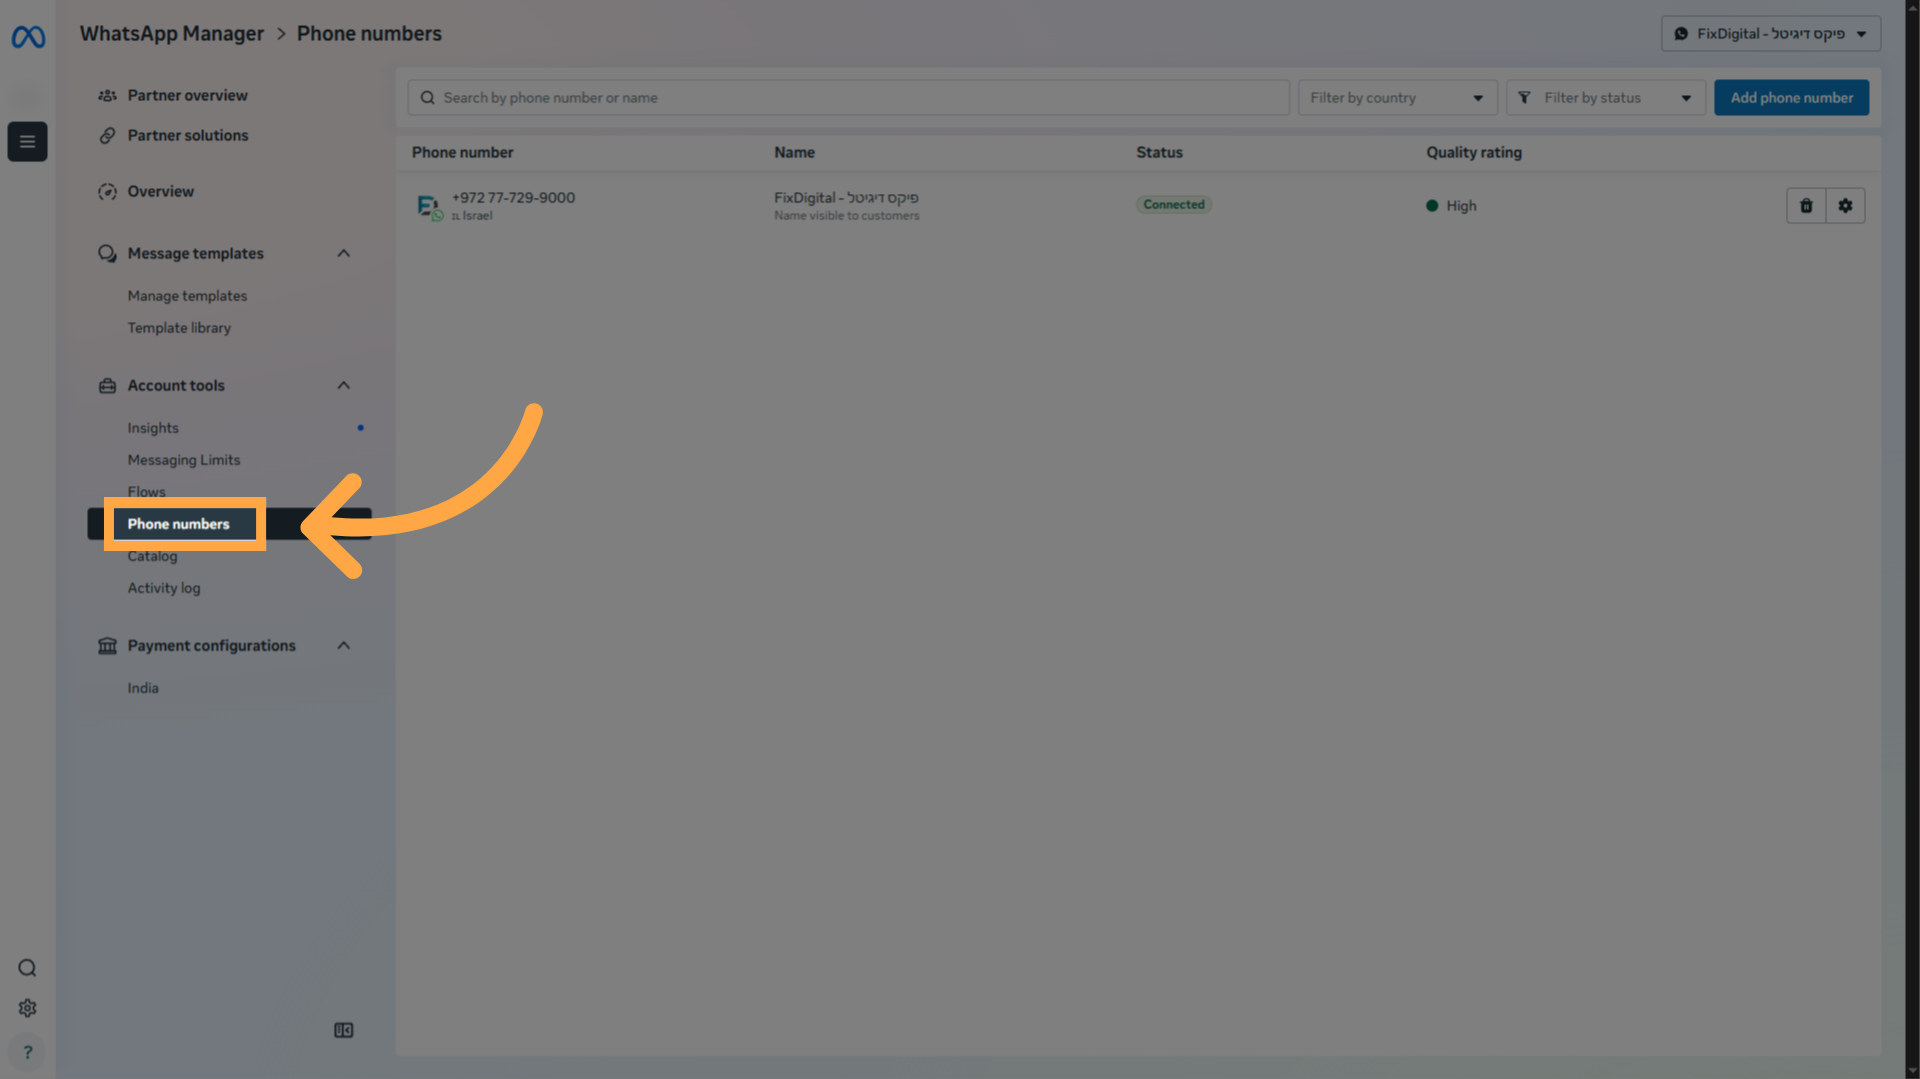Open the settings gear in bottom-left sidebar
Viewport: 1920px width, 1079px height.
tap(27, 1008)
